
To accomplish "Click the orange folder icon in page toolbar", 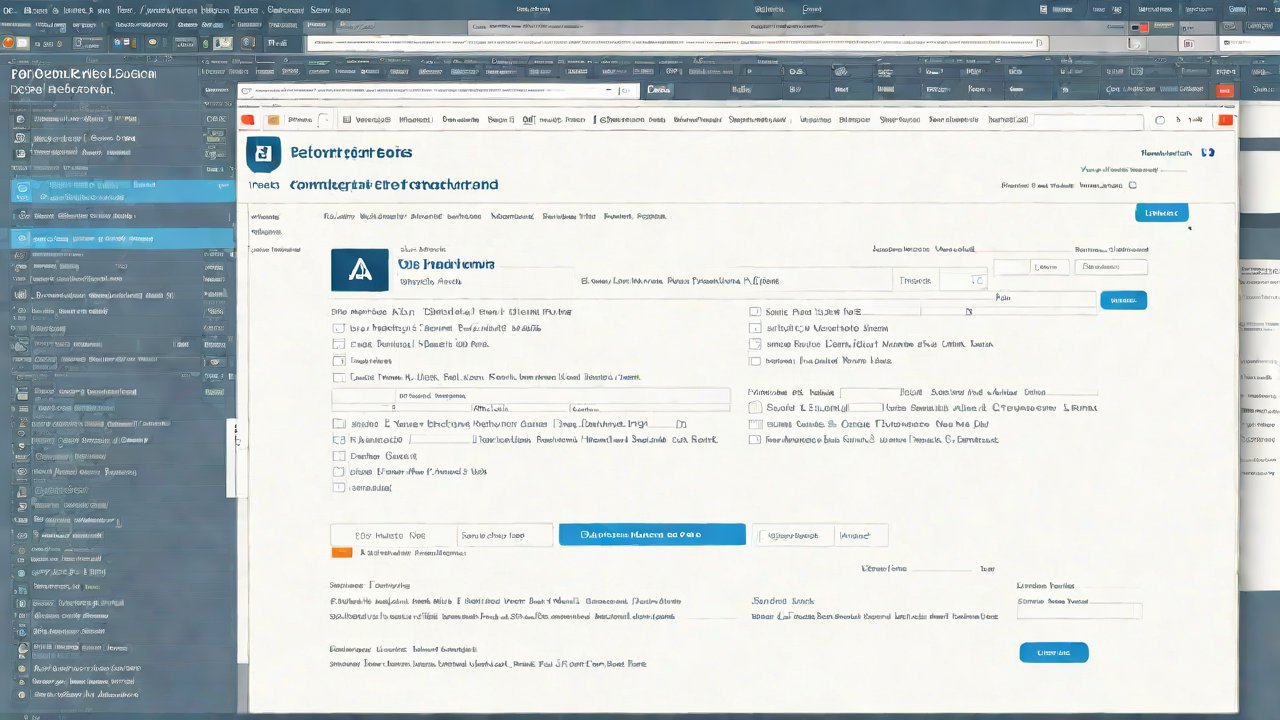I will (272, 121).
